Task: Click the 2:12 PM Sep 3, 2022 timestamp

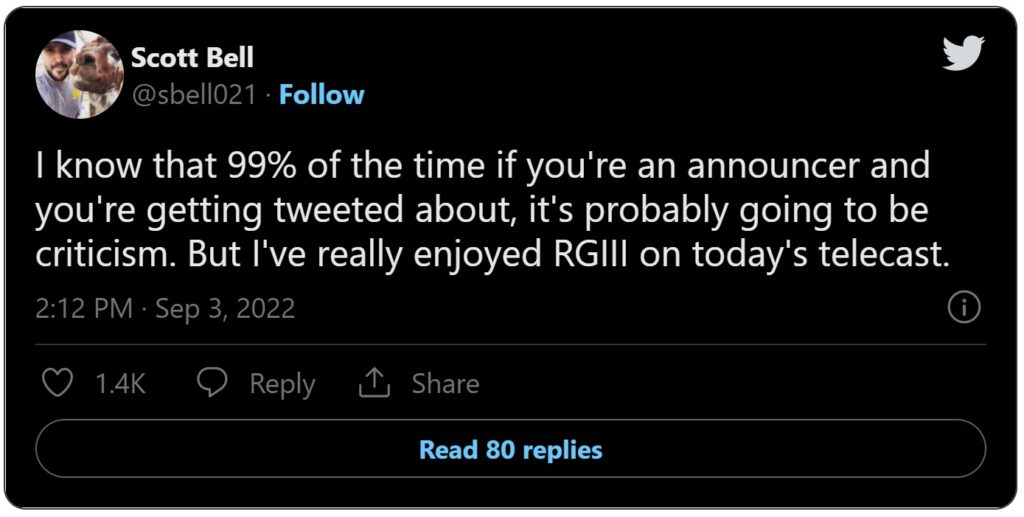Action: (165, 308)
